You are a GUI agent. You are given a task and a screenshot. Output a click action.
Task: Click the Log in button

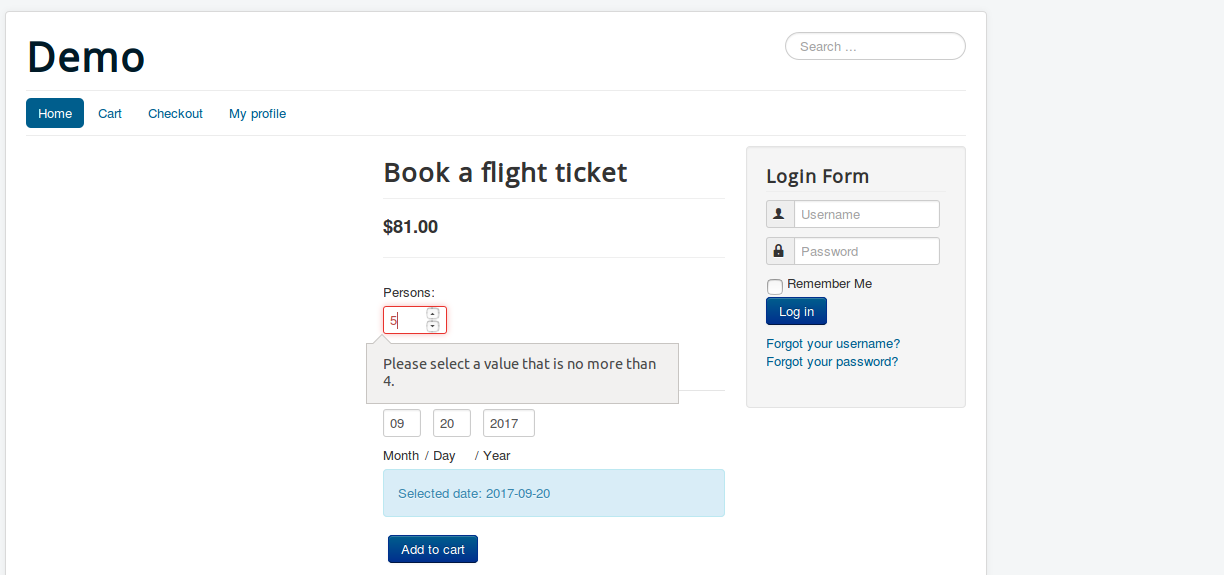[796, 311]
